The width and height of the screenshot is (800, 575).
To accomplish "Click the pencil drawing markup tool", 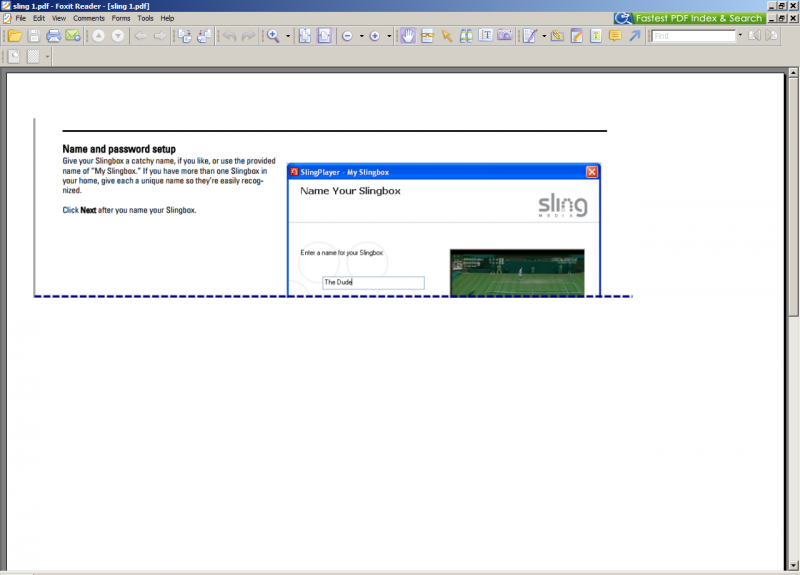I will coord(530,36).
